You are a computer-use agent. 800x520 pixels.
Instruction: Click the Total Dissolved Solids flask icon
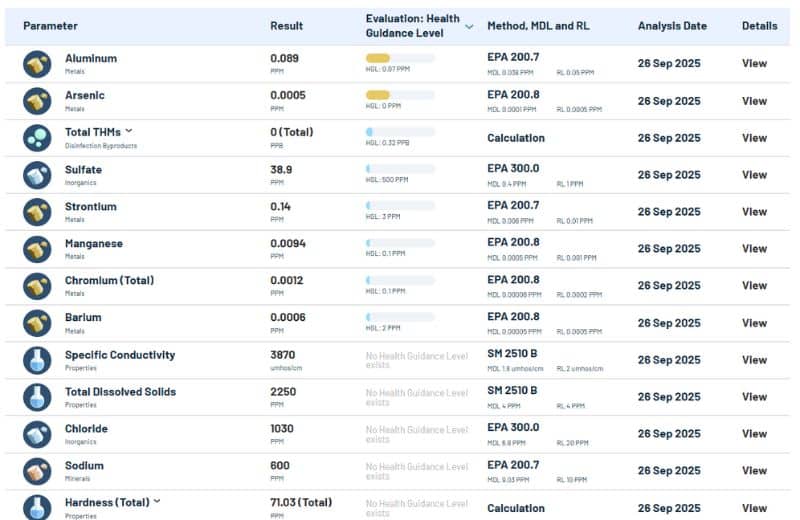tap(37, 397)
